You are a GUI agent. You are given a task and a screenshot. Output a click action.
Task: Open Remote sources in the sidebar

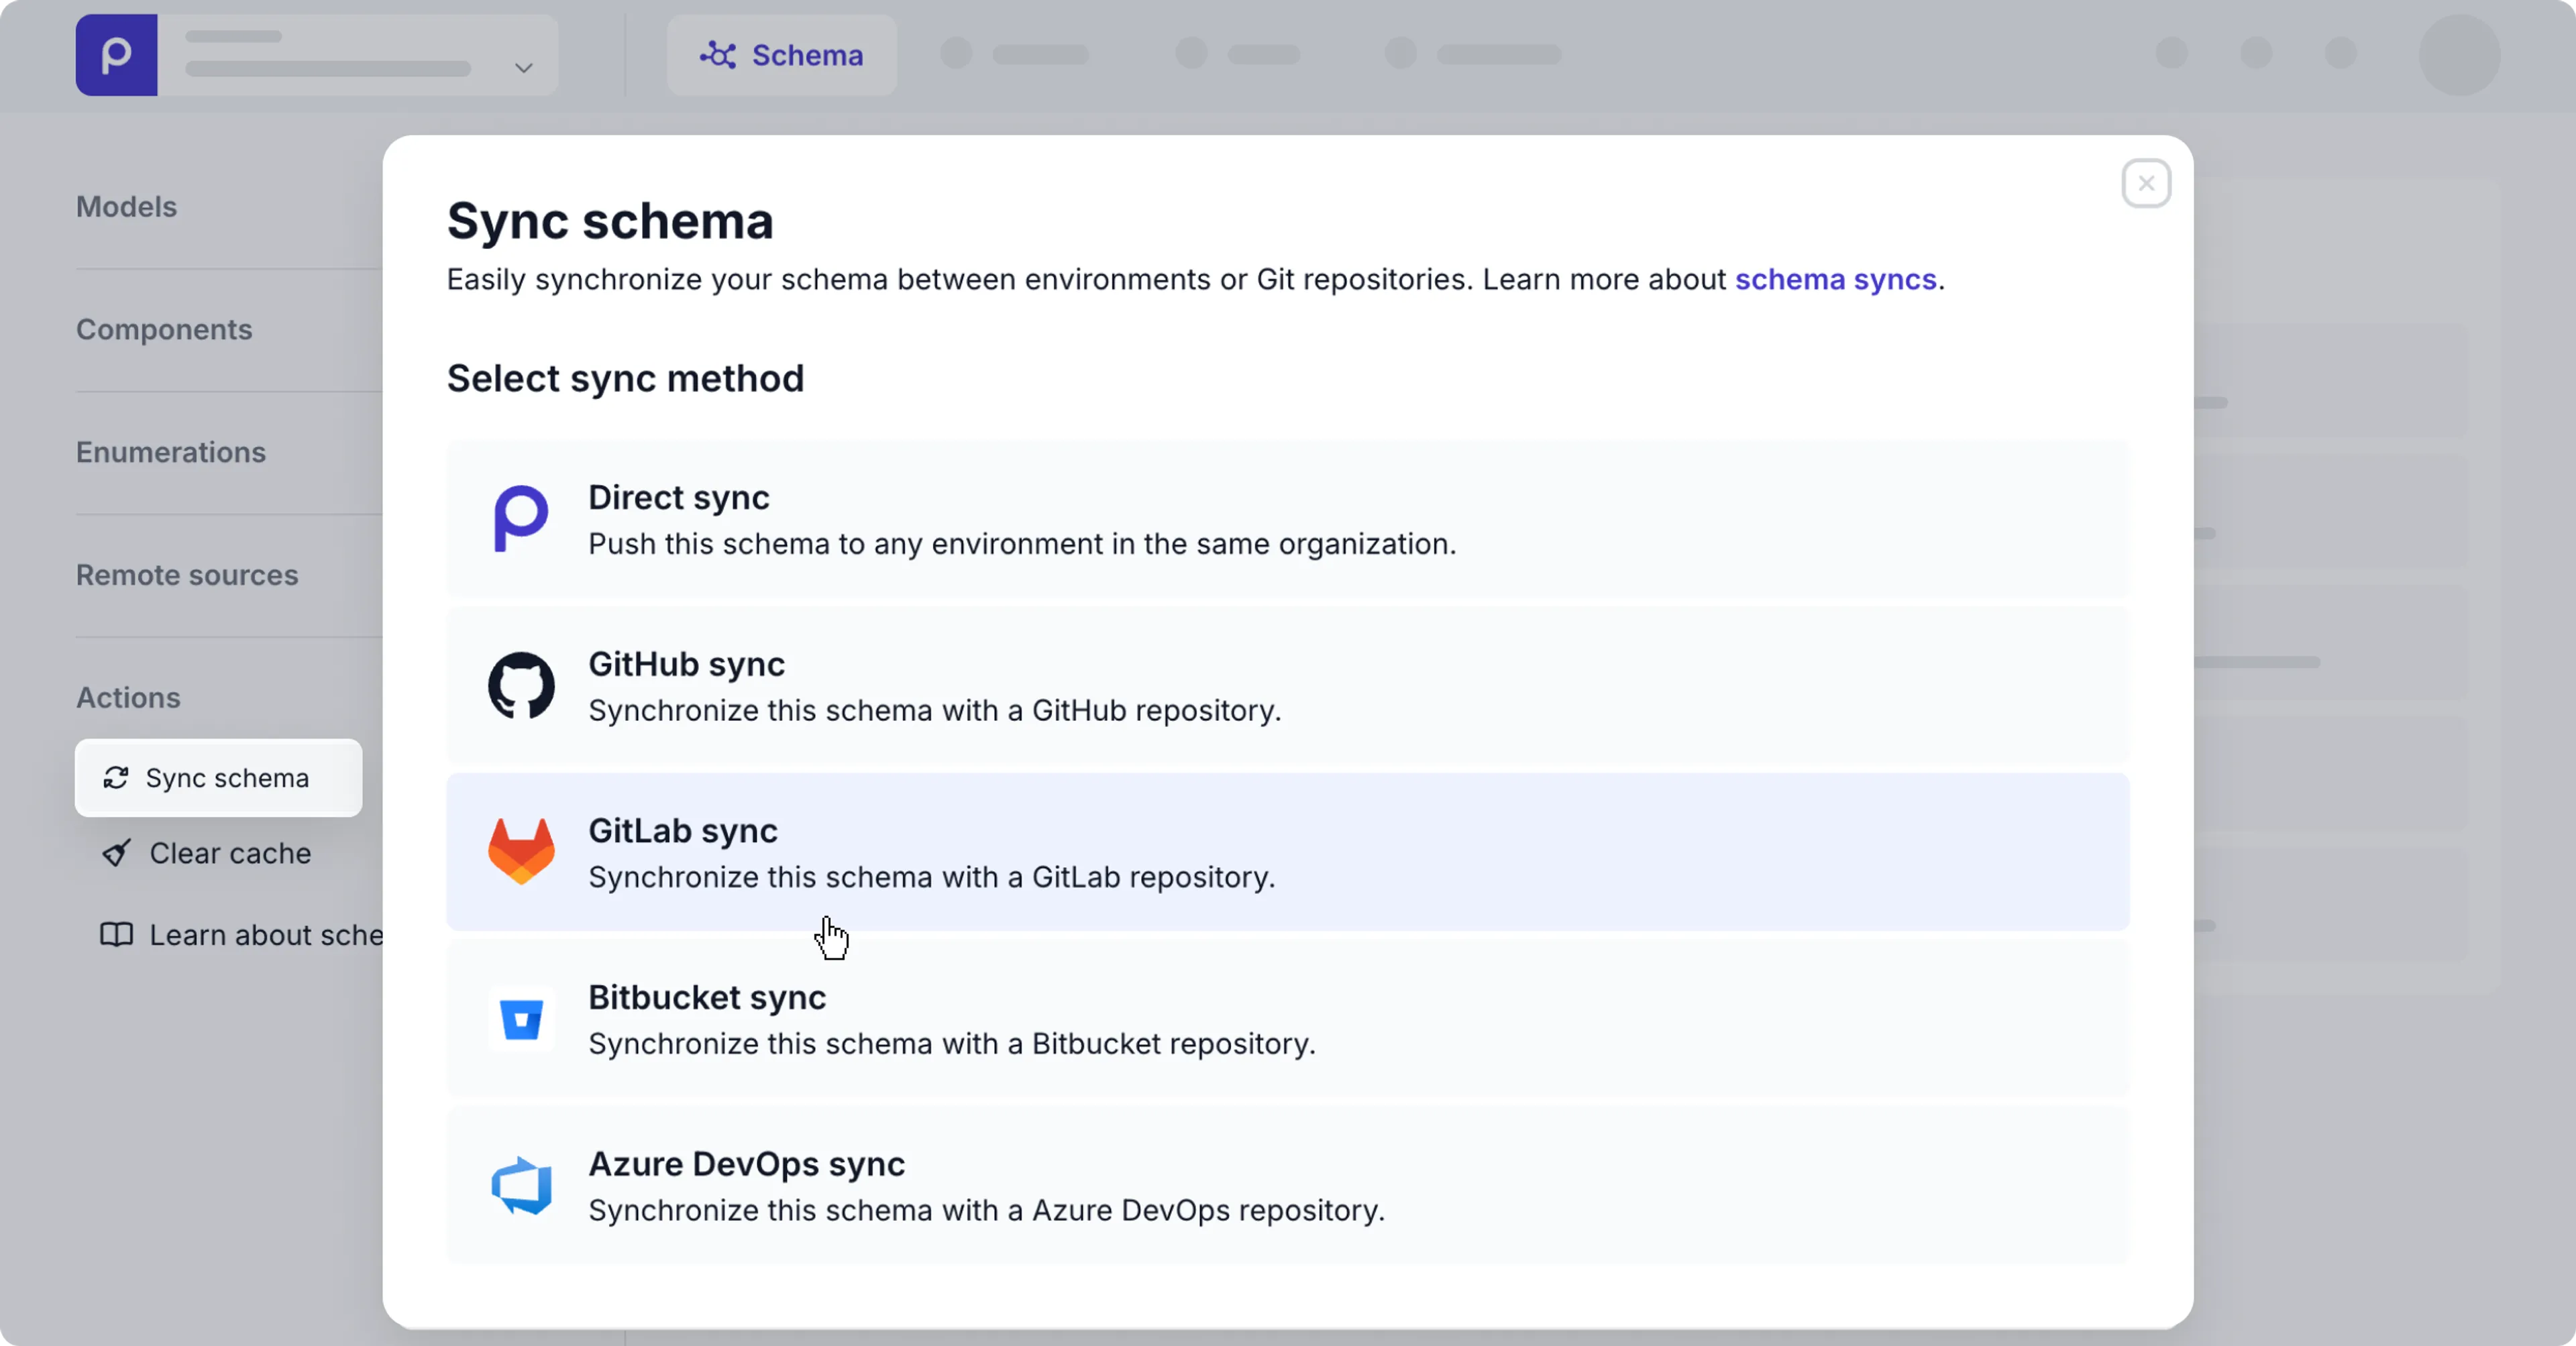click(186, 575)
